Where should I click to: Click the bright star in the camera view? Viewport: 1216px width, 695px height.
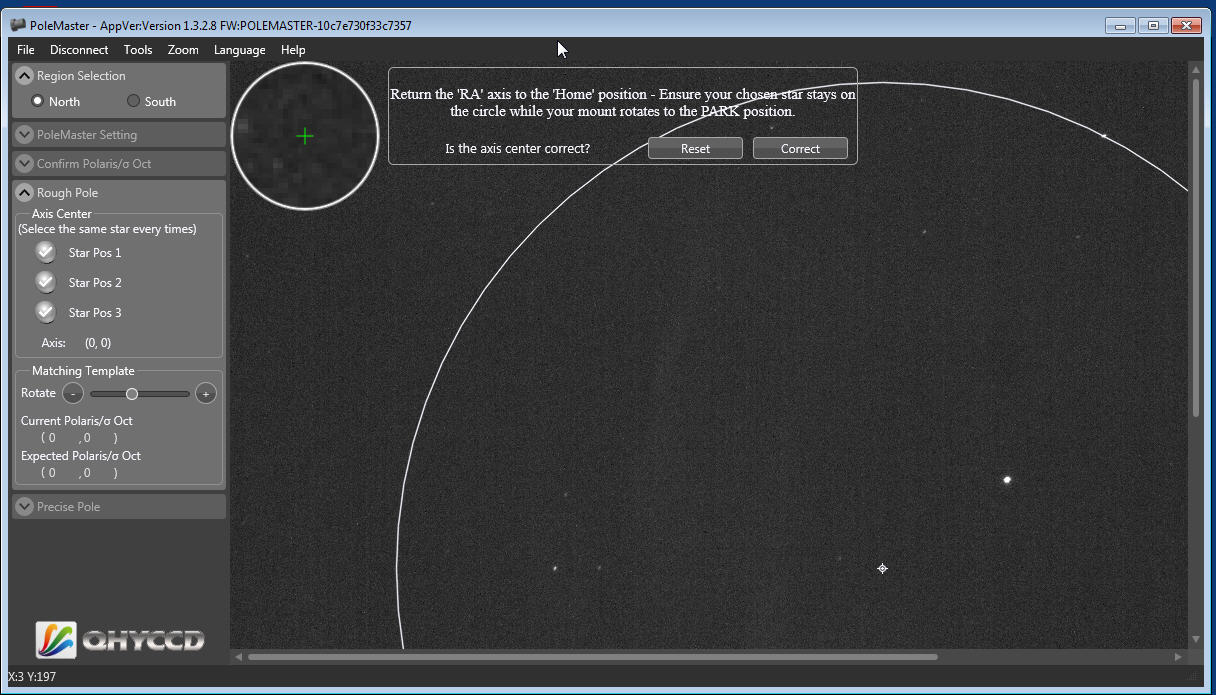[x=1007, y=480]
